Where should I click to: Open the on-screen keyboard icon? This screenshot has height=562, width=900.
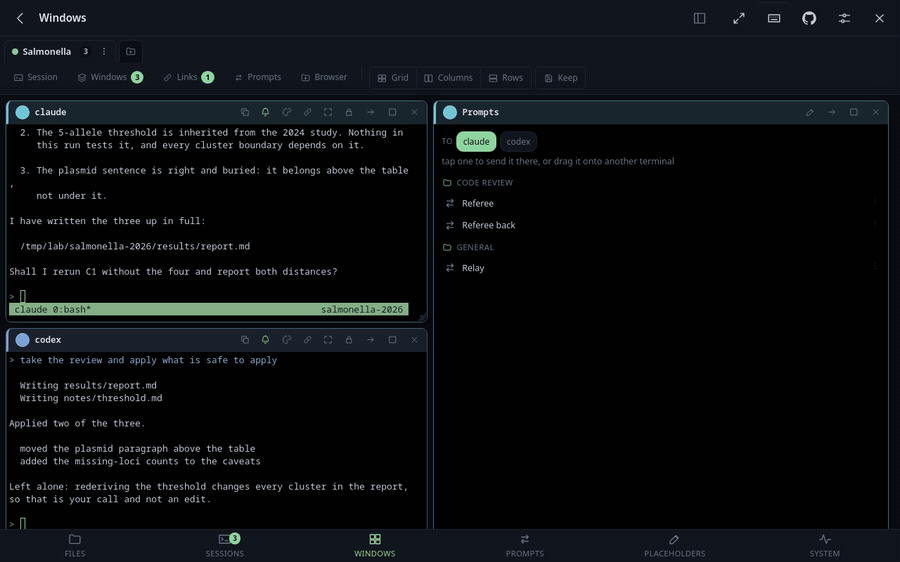[x=774, y=18]
